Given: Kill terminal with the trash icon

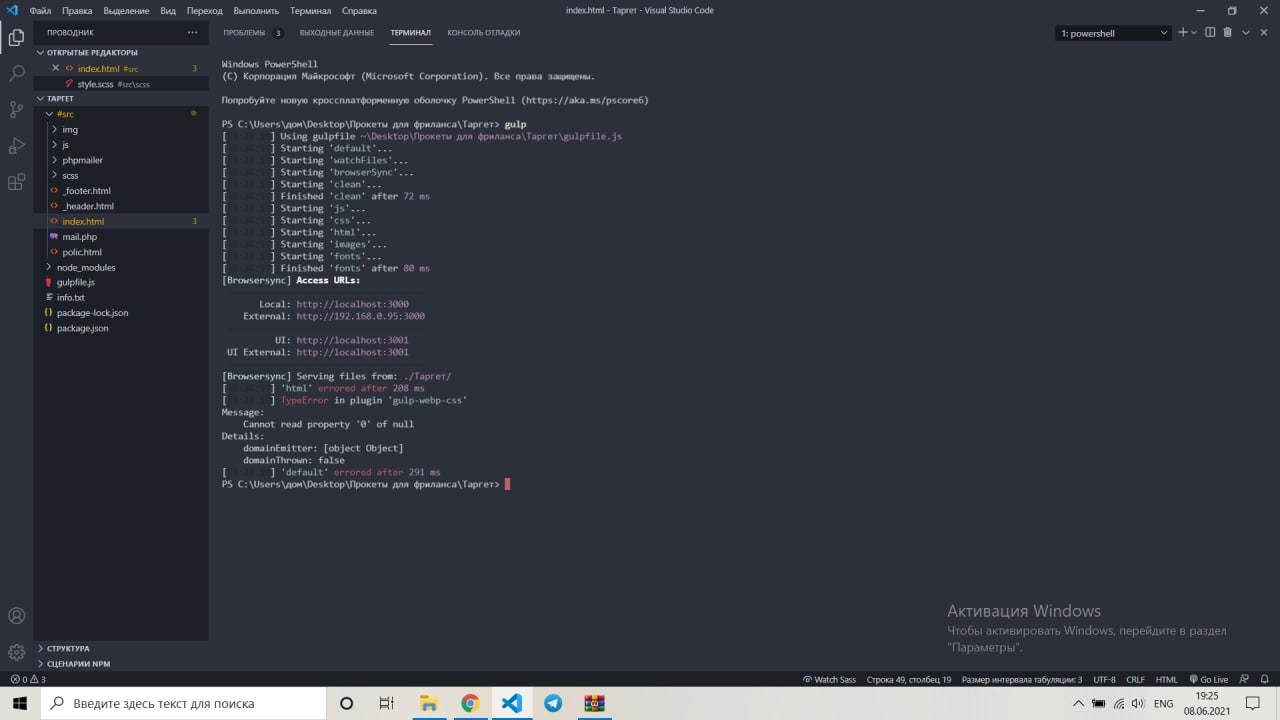Looking at the screenshot, I should tap(1228, 32).
